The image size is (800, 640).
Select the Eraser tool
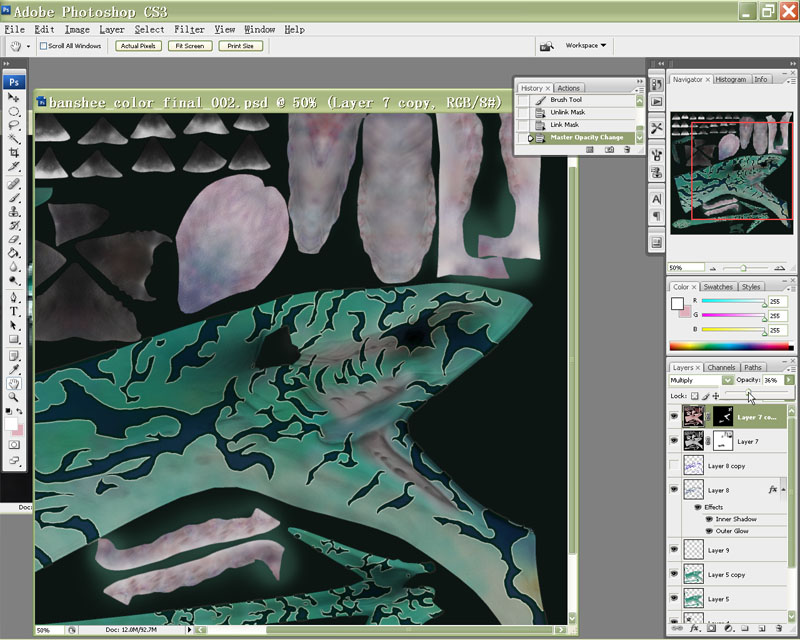coord(14,239)
